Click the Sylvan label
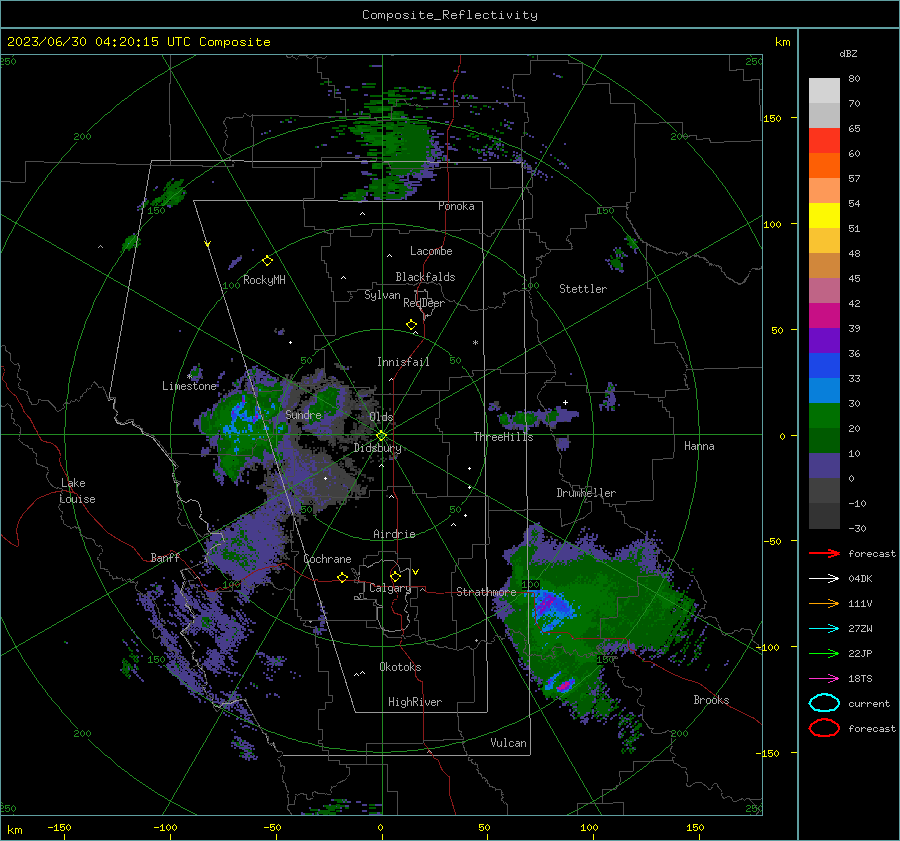 pyautogui.click(x=382, y=295)
